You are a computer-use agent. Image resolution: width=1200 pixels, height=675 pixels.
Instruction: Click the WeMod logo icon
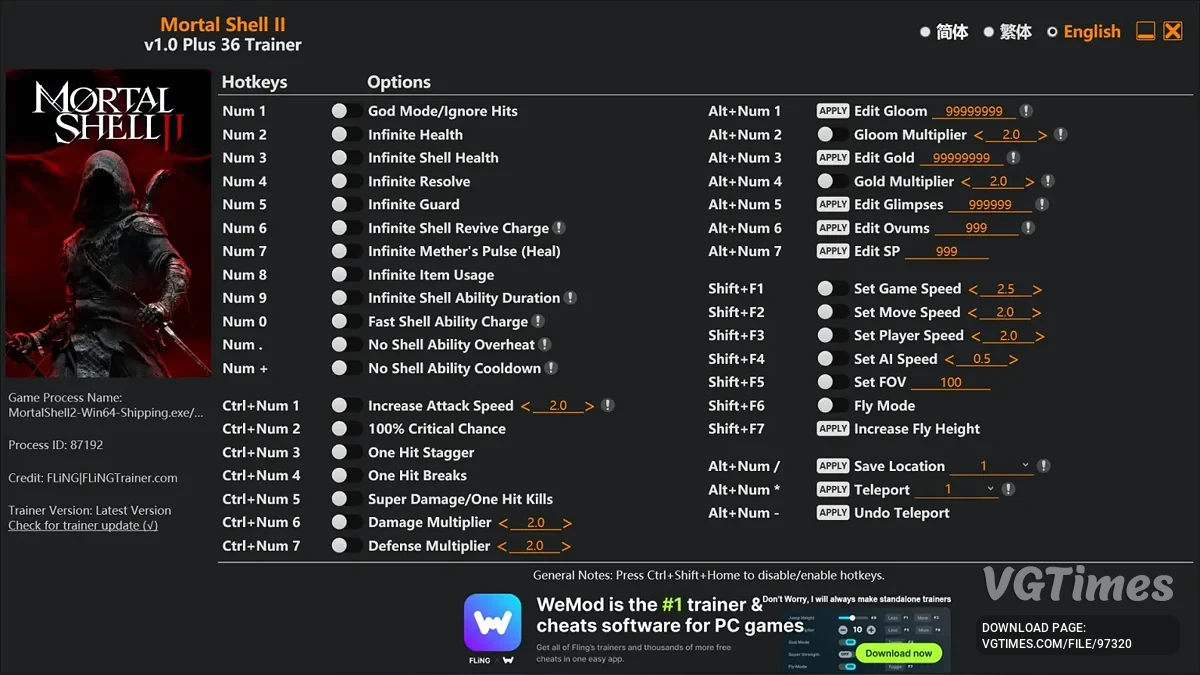tap(492, 622)
